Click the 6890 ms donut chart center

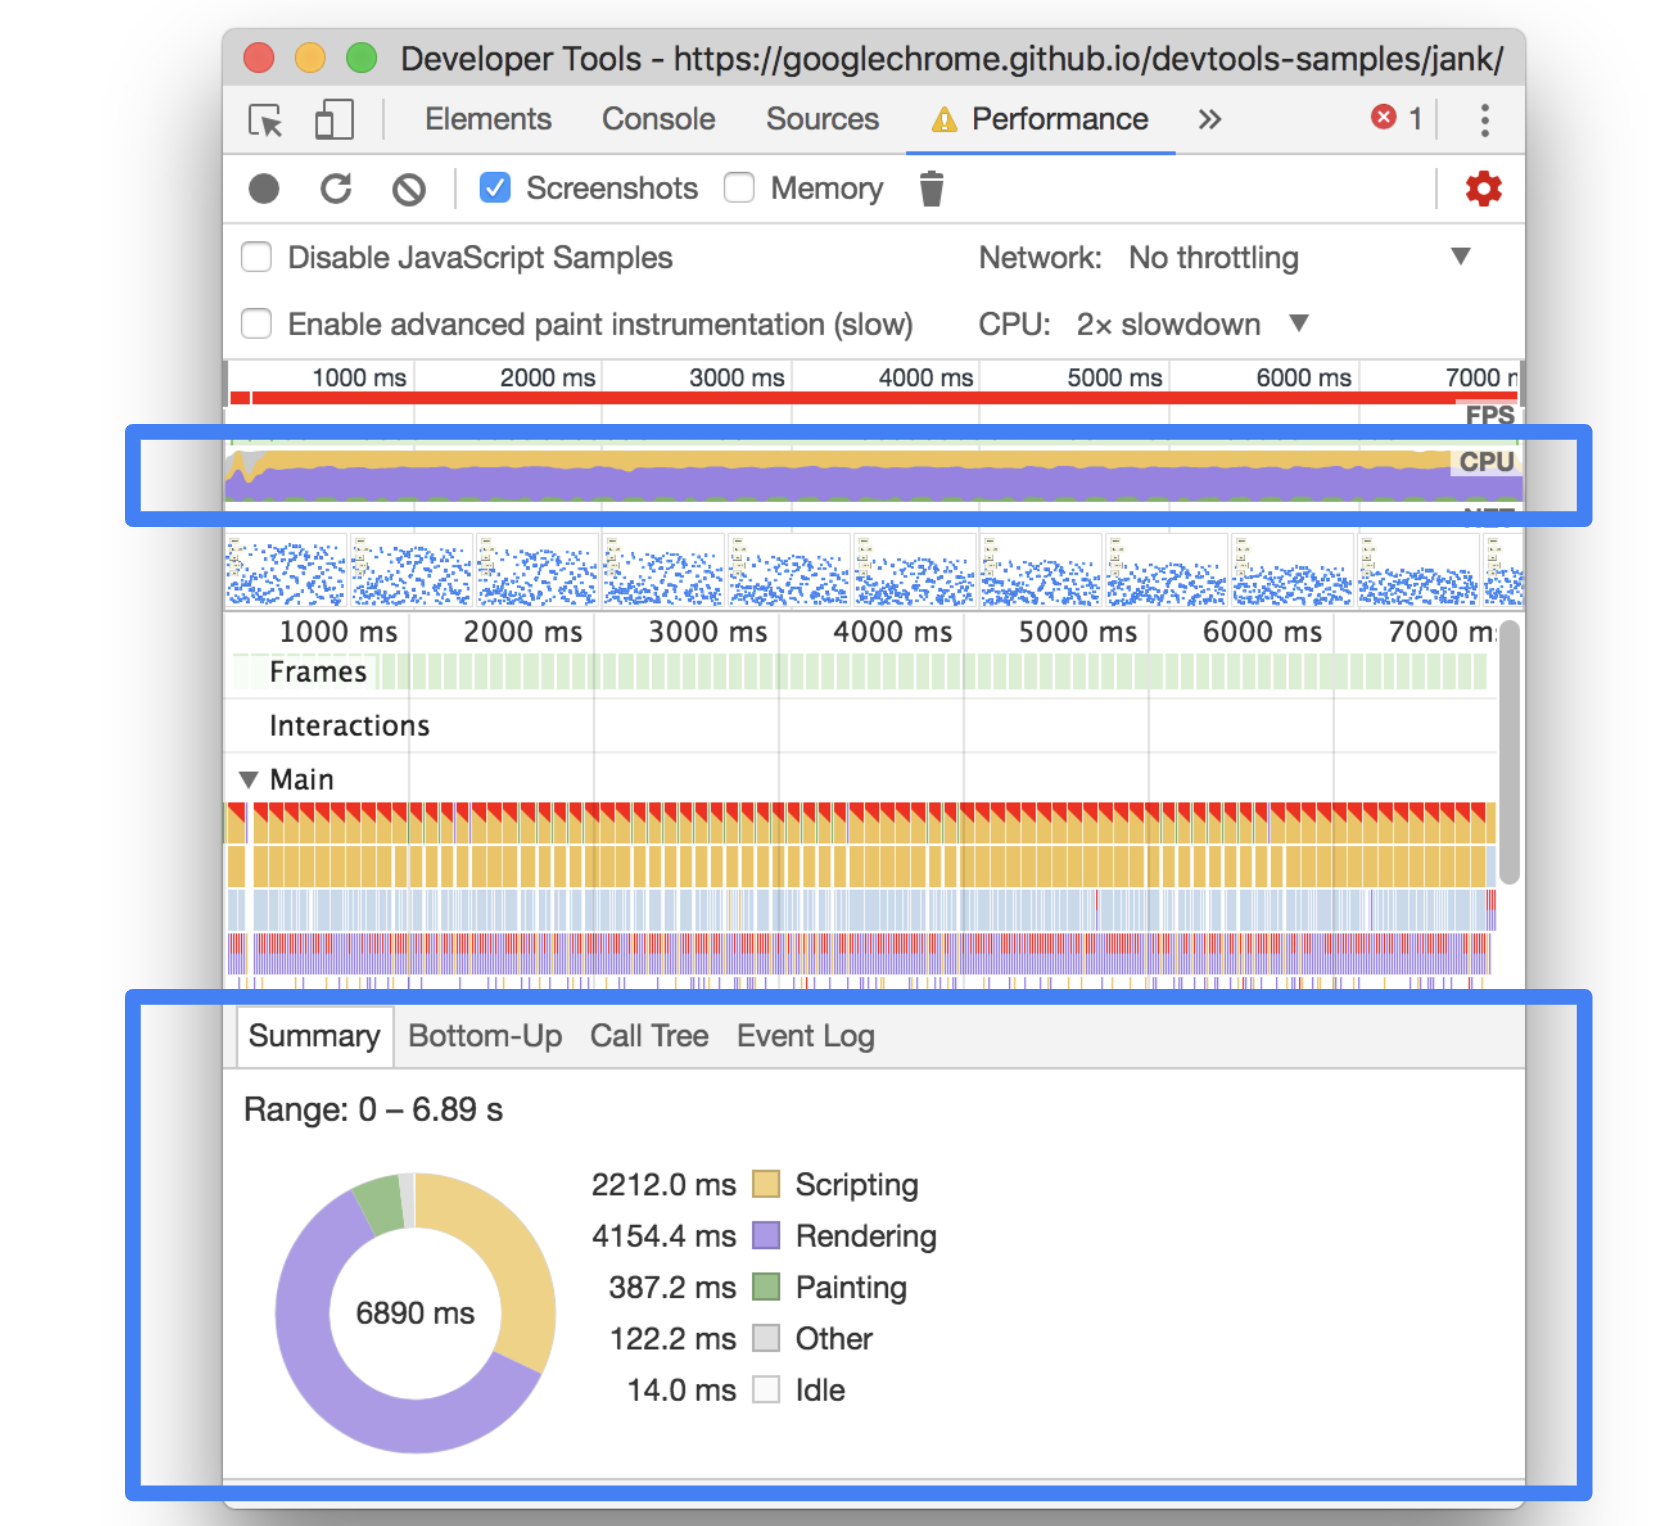pos(415,1313)
